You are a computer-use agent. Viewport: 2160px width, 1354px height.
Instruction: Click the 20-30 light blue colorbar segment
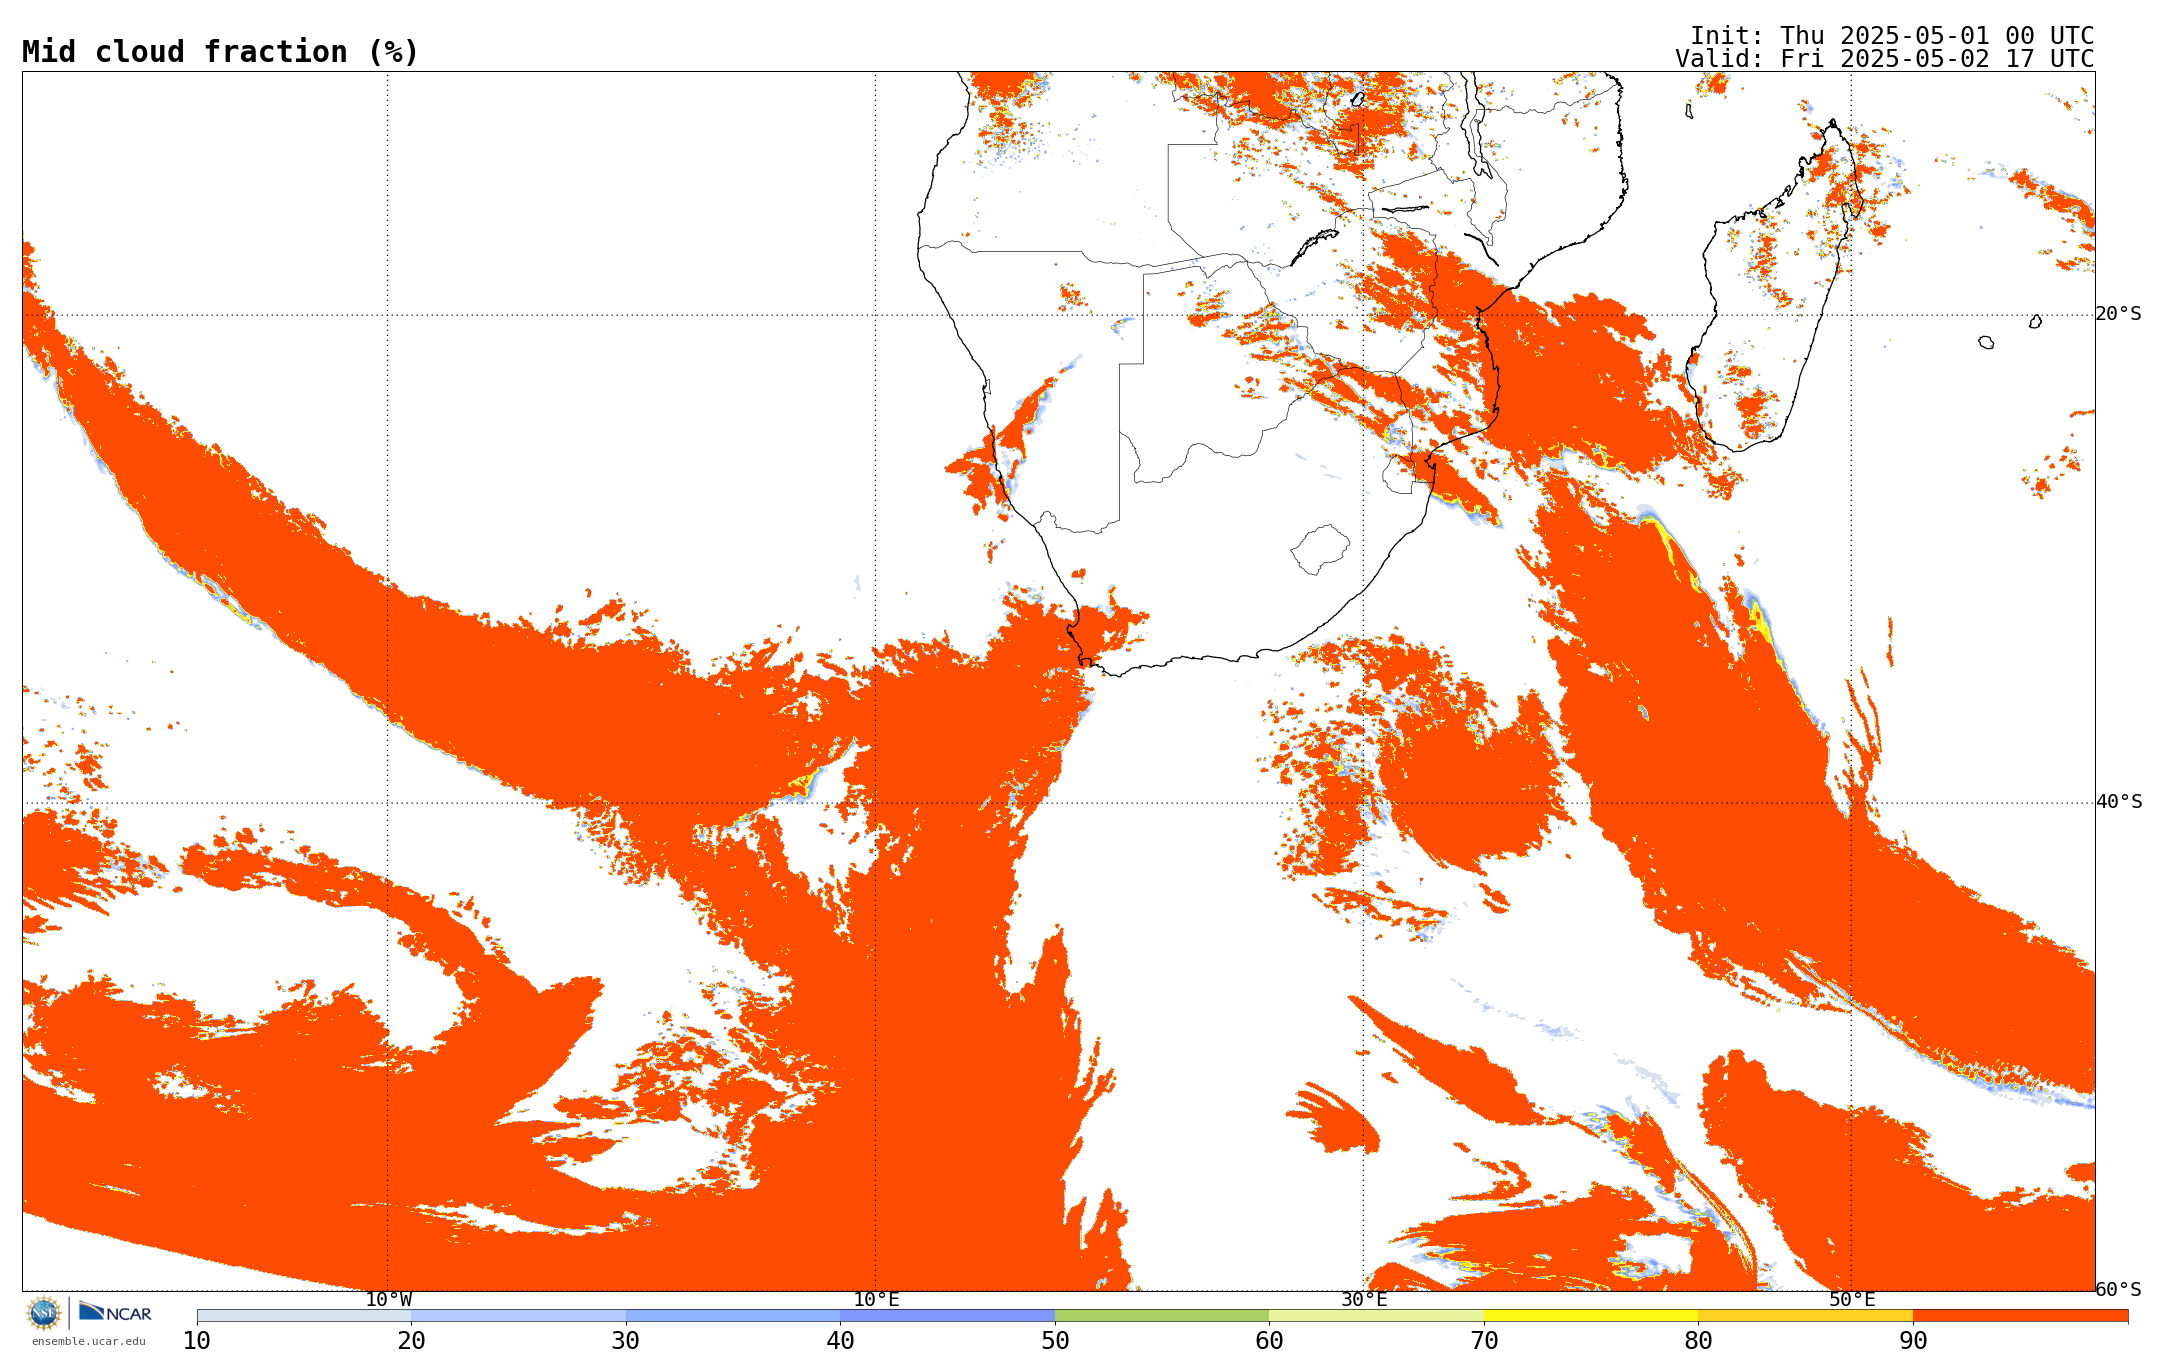[519, 1316]
